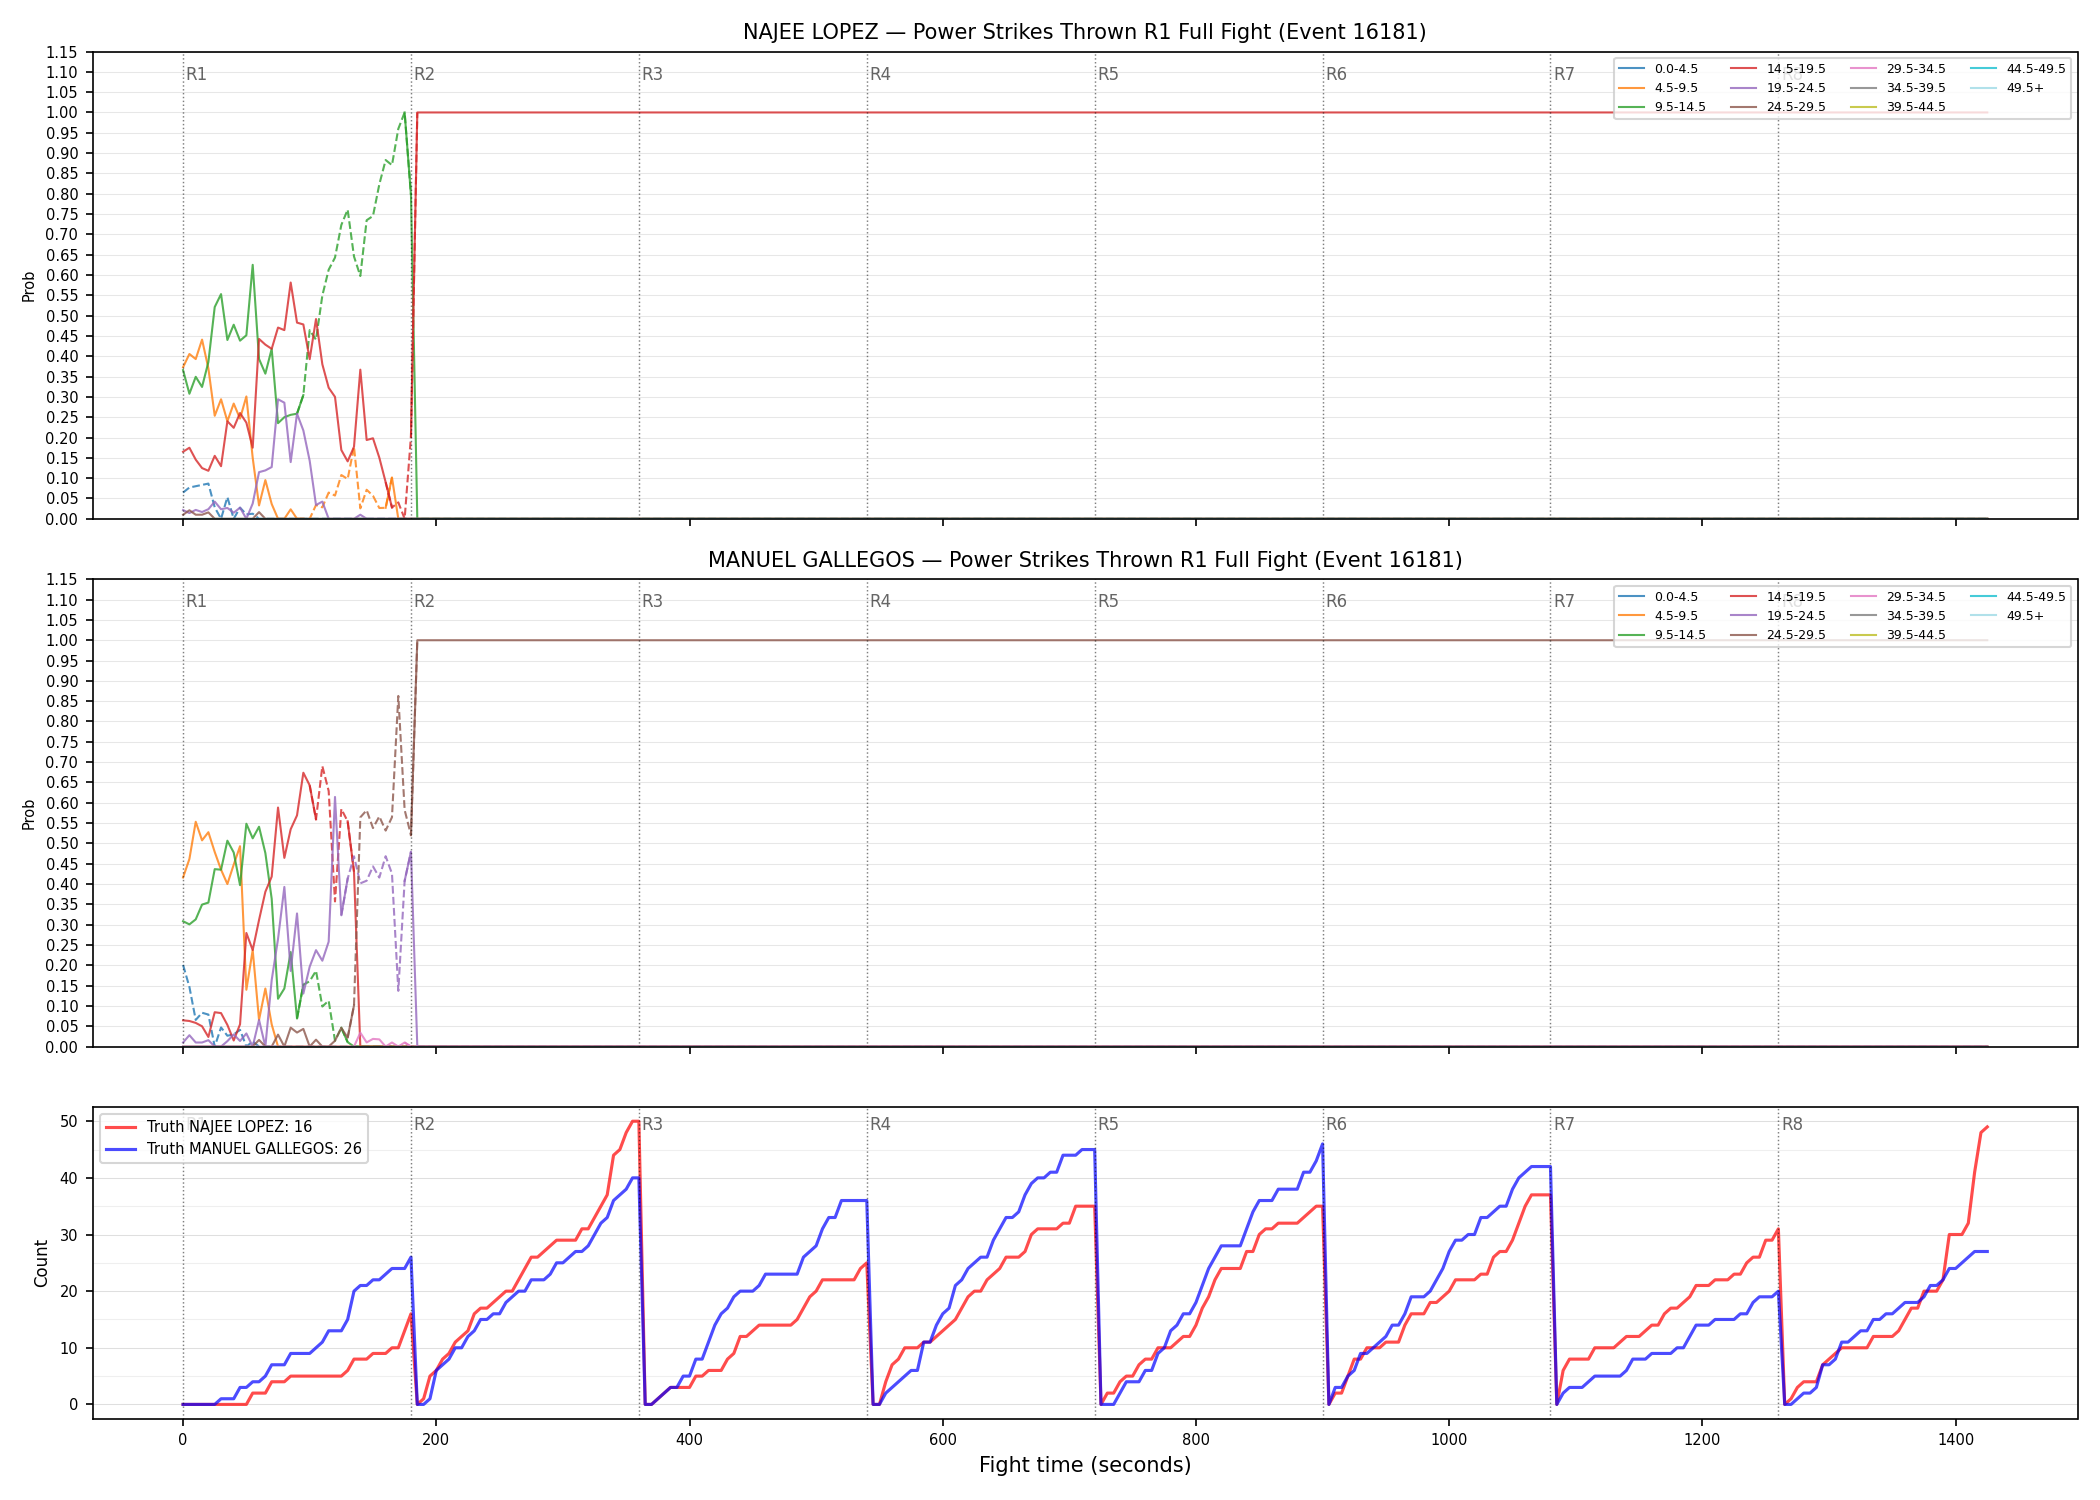
Task: Pick legend entry 24.5-29.5 in Manuel Gallegos chart
Action: pos(1778,635)
